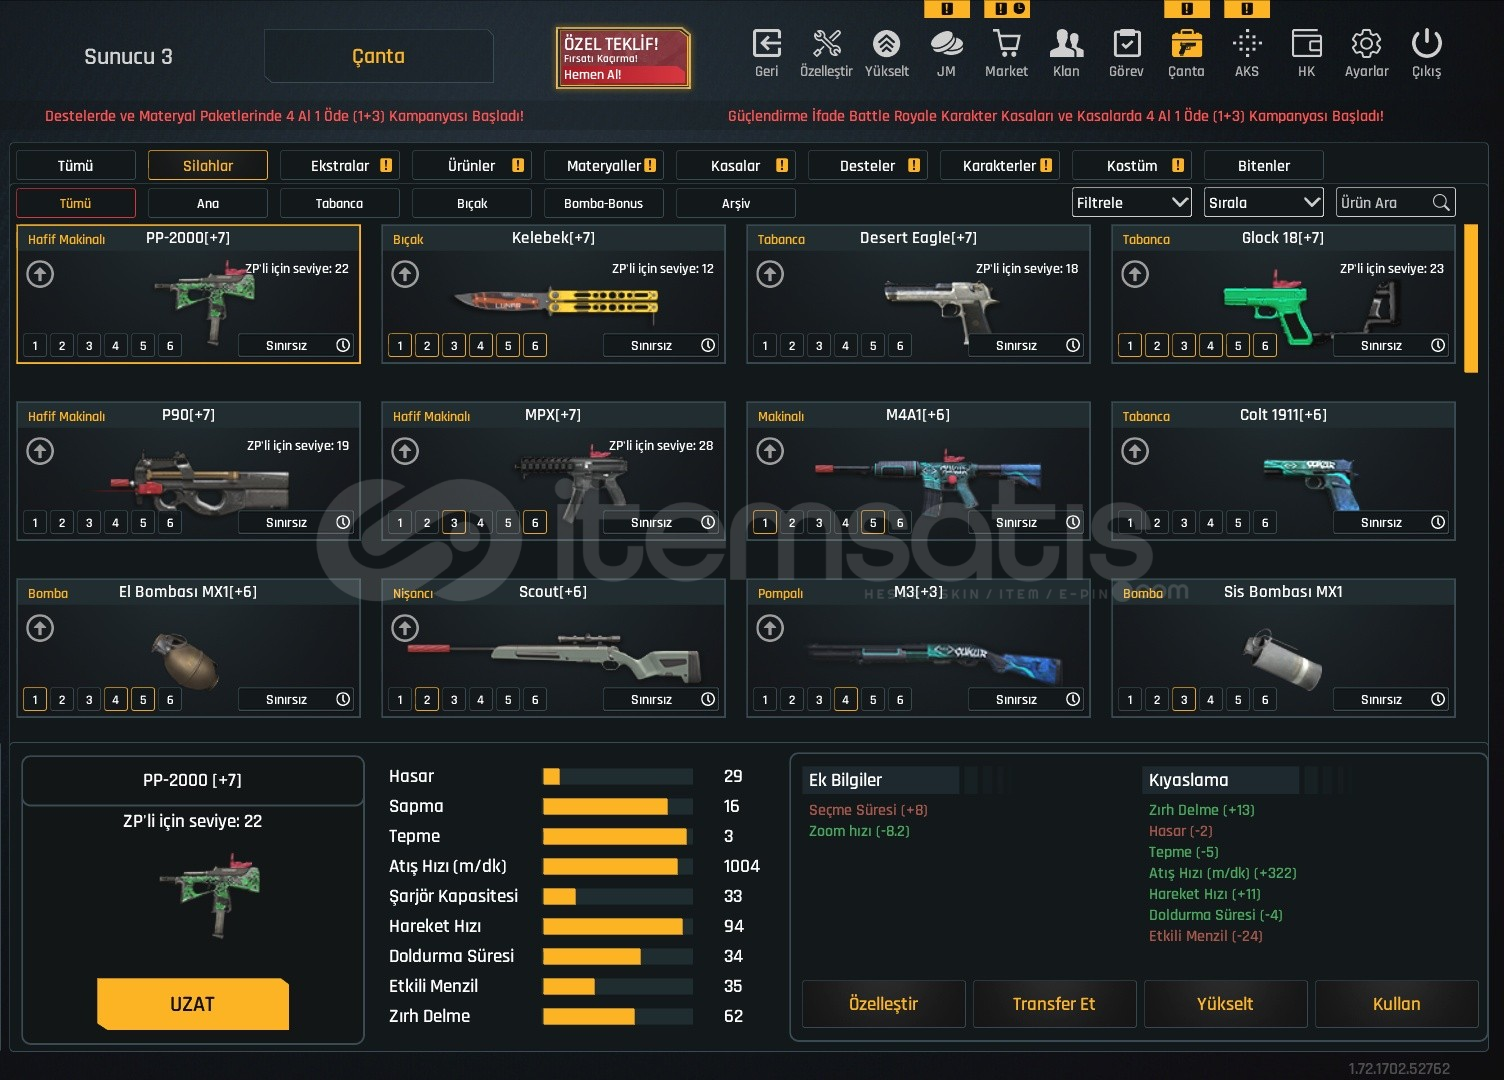Click the UZAT extend button
The image size is (1504, 1080).
[193, 1004]
